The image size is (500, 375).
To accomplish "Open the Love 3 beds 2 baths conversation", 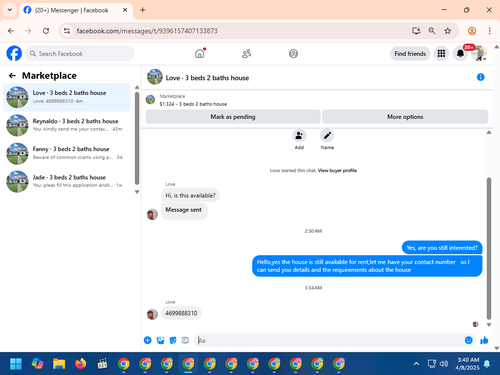I will (x=67, y=97).
